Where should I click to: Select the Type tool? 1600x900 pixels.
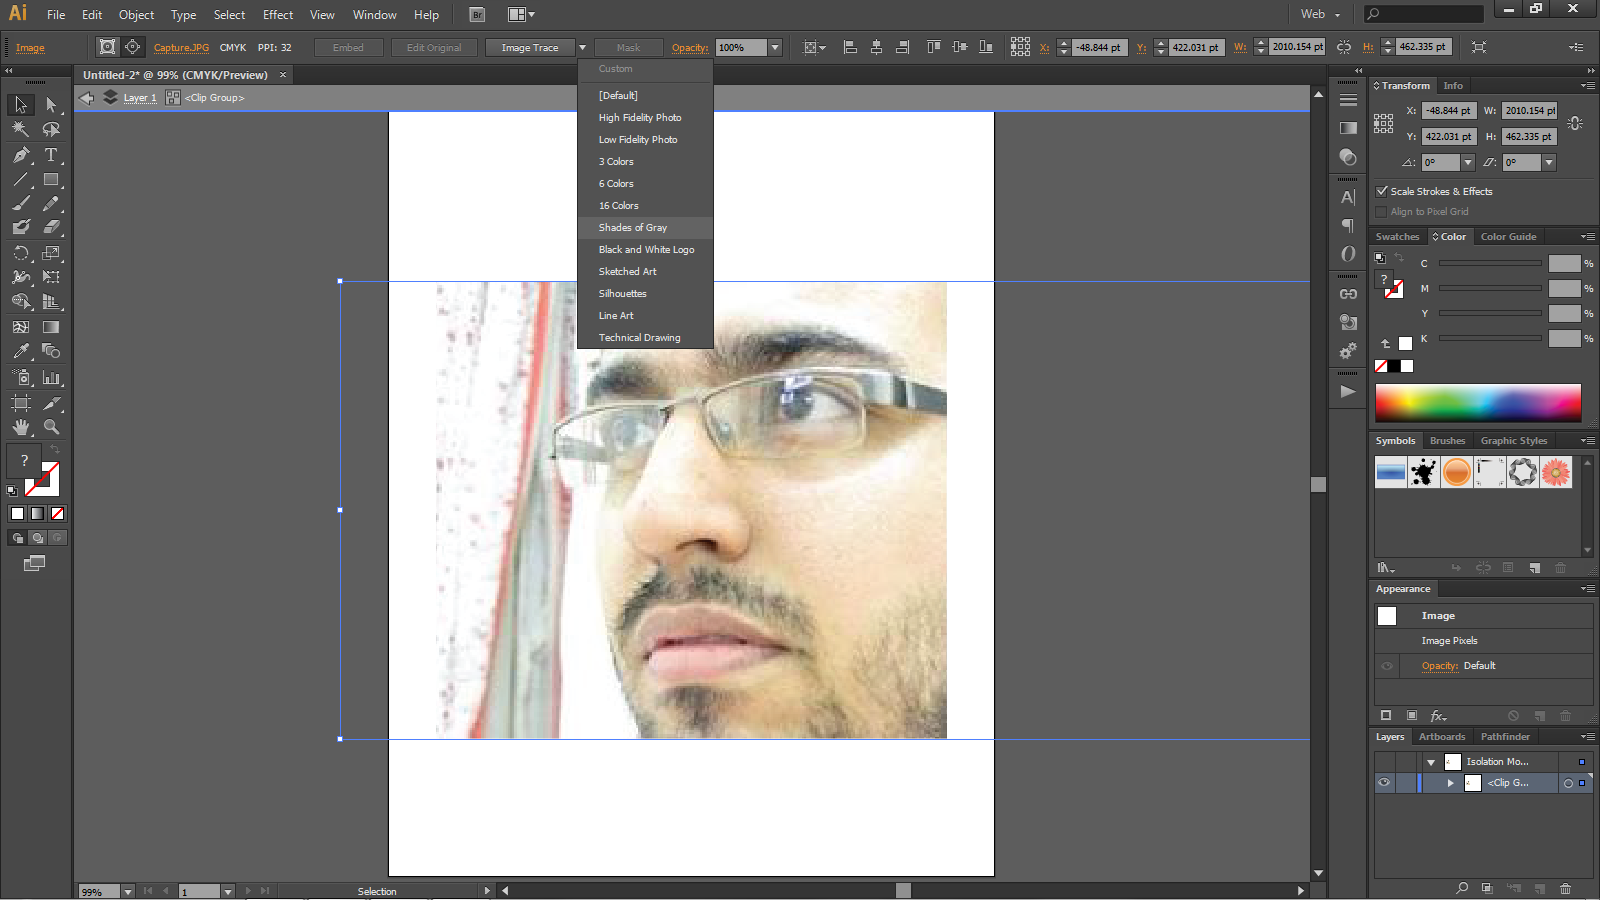point(51,155)
